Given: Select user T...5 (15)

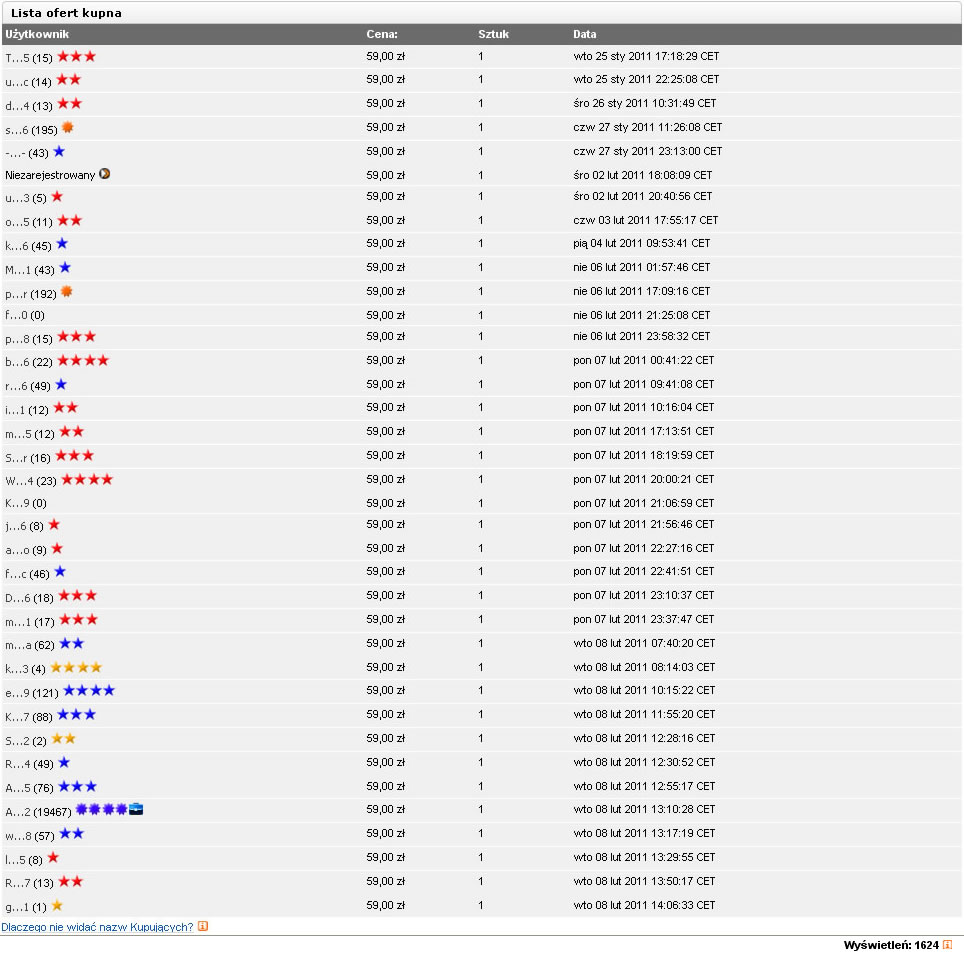Looking at the screenshot, I should pyautogui.click(x=29, y=58).
